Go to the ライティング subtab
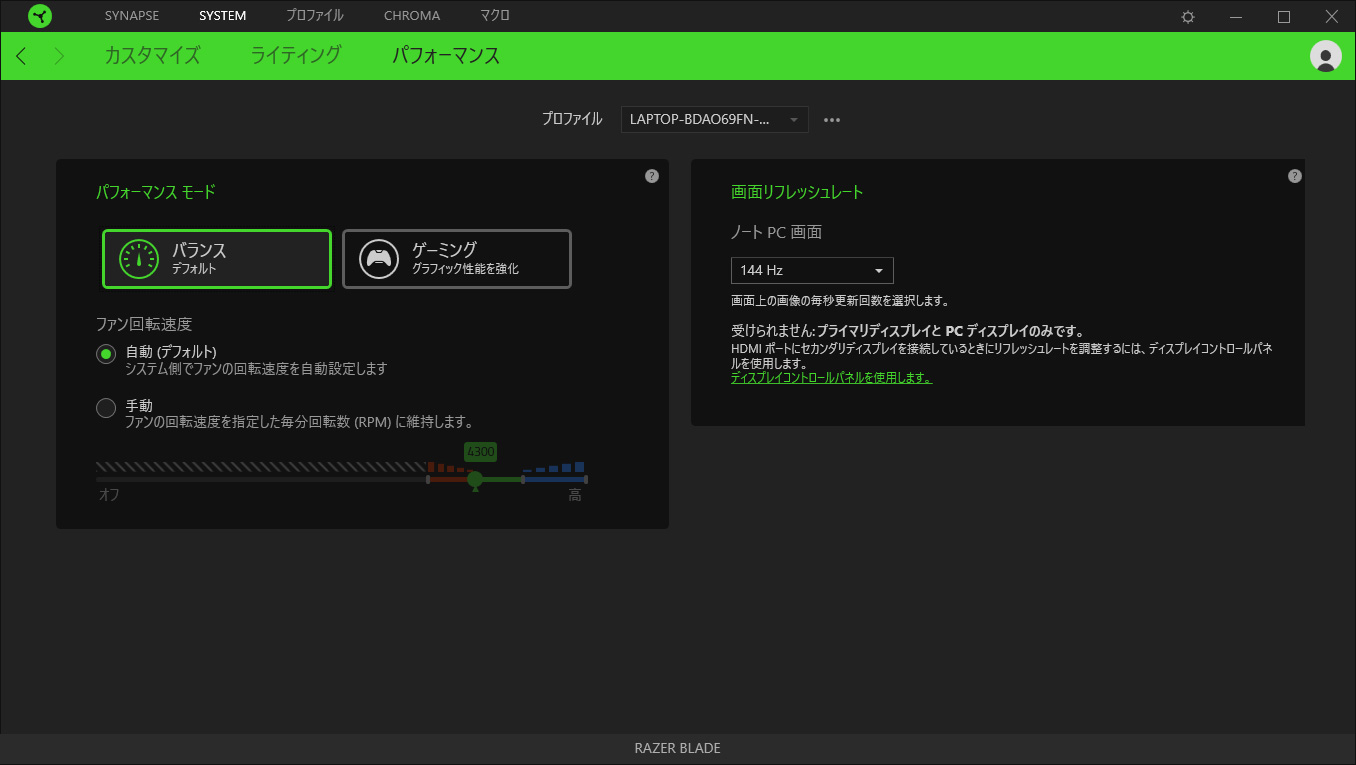 pos(296,56)
